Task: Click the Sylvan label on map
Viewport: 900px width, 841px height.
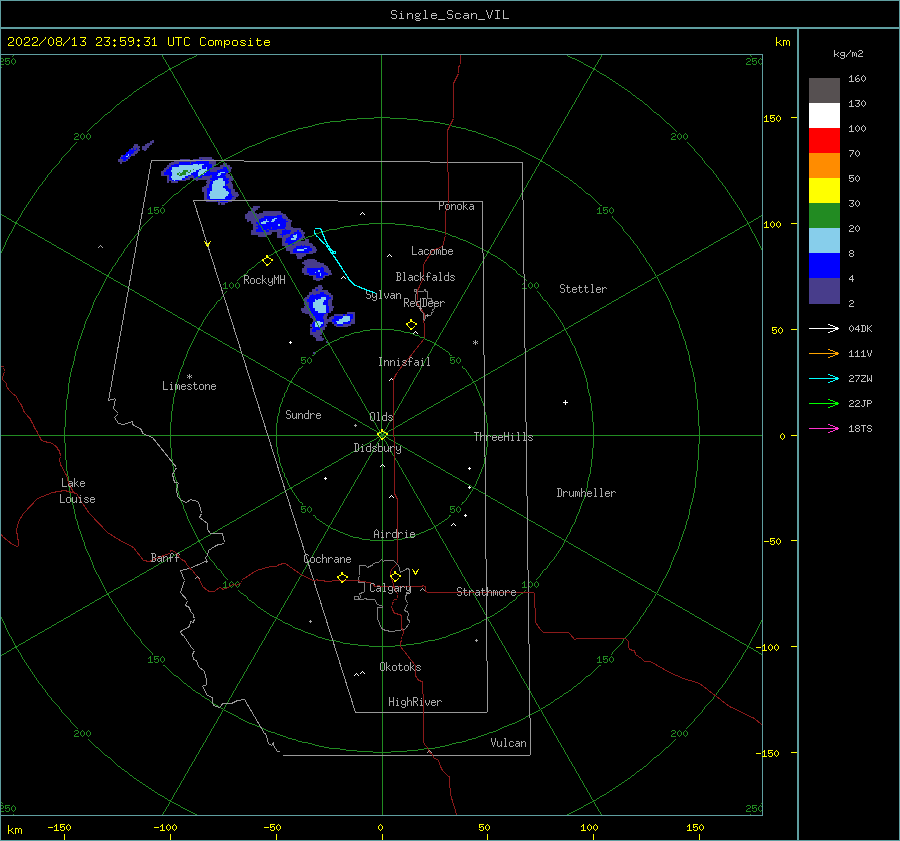Action: coord(383,295)
